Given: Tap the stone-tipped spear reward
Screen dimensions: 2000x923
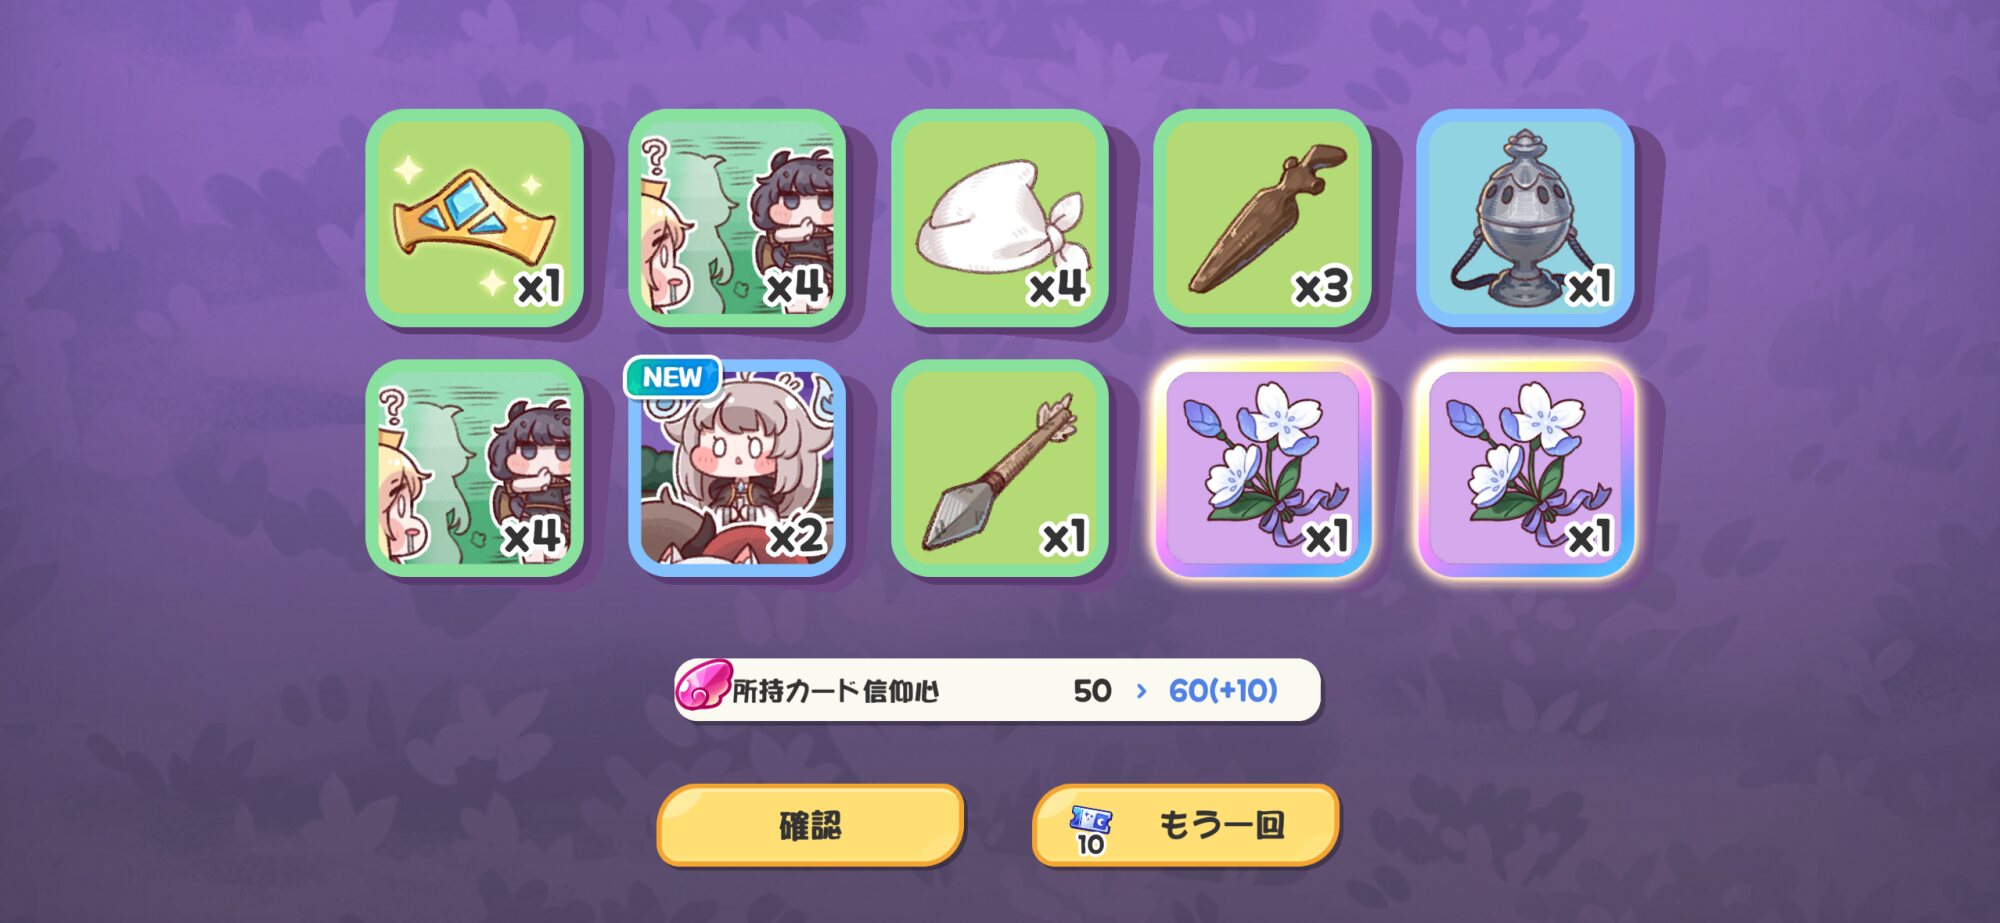Looking at the screenshot, I should click(999, 468).
